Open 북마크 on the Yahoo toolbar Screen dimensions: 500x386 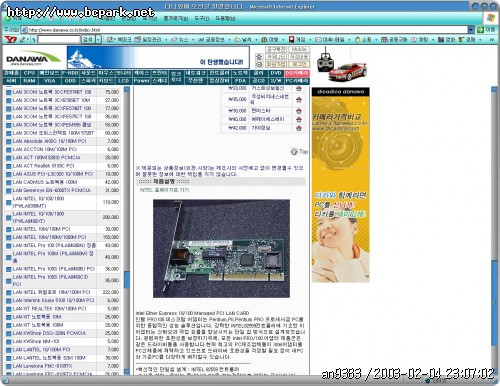120,40
